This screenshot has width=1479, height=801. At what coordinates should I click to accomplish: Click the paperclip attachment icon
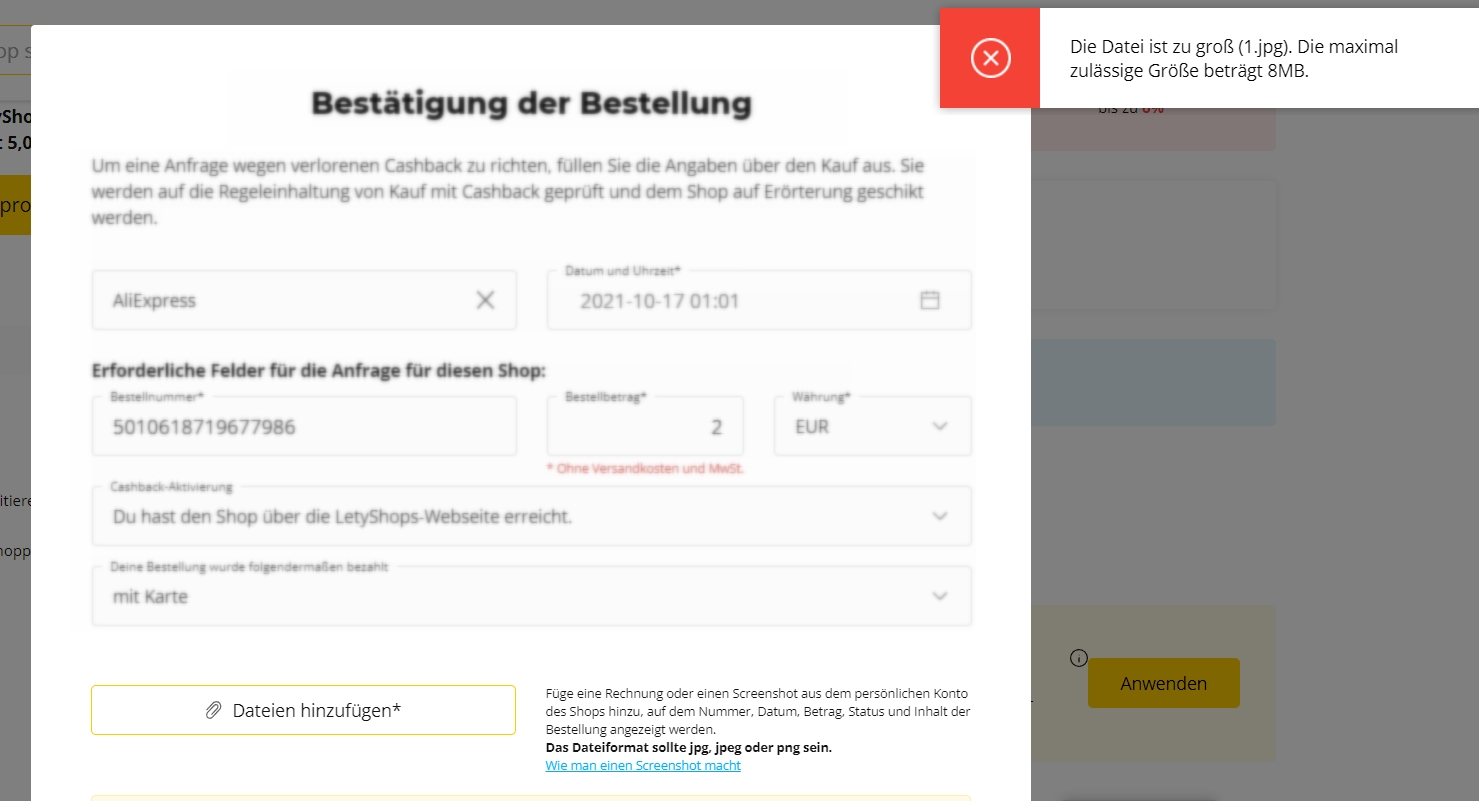213,710
